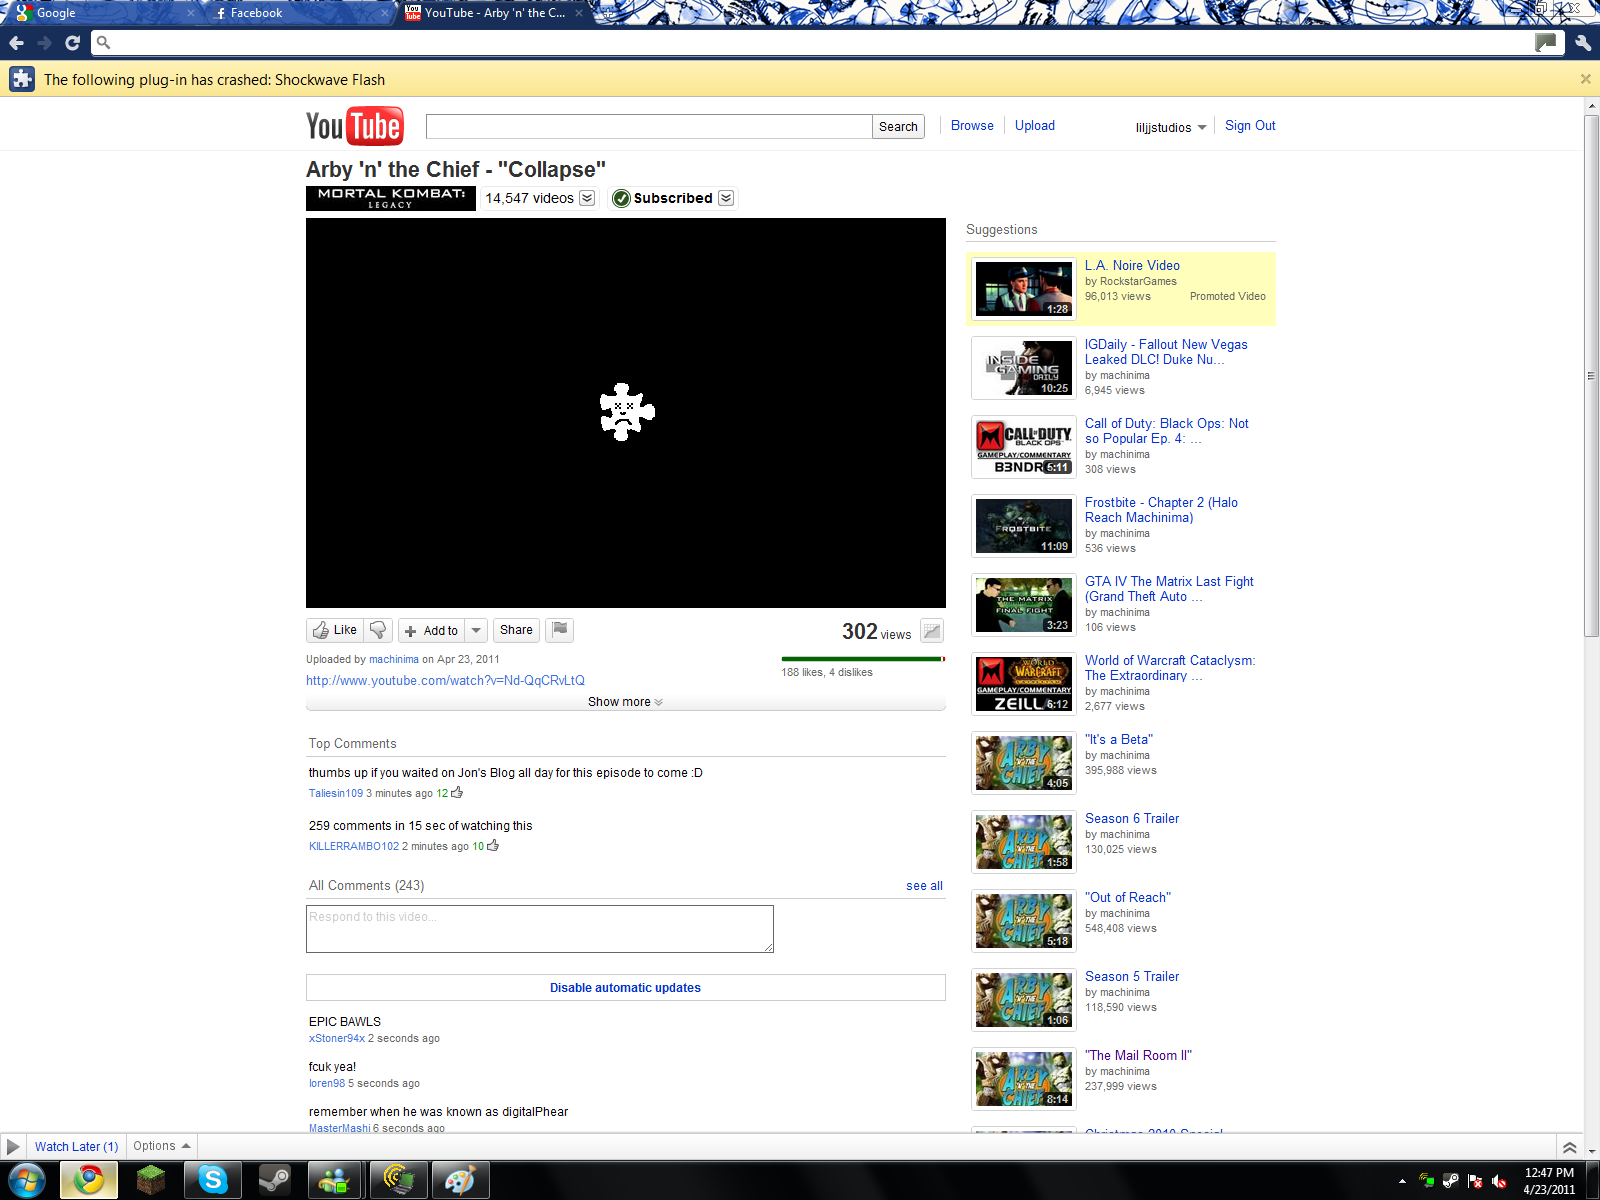
Task: Toggle the Subscribed button
Action: point(663,198)
